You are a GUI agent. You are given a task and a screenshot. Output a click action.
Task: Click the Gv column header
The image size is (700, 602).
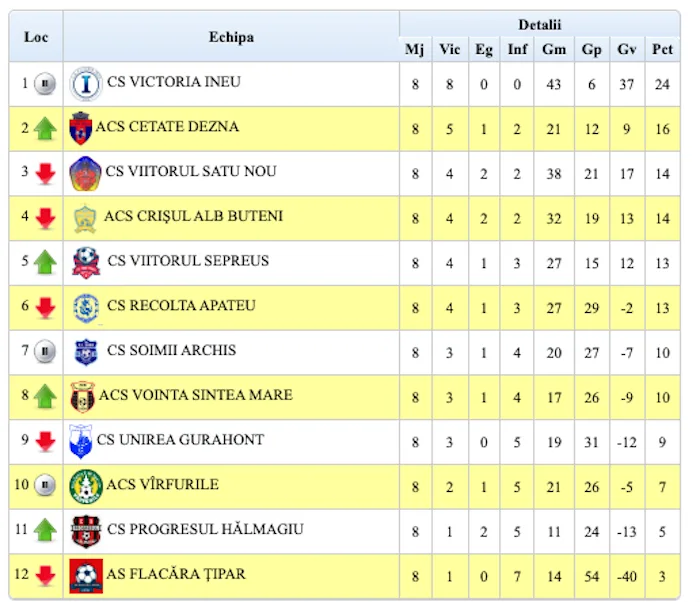[627, 49]
